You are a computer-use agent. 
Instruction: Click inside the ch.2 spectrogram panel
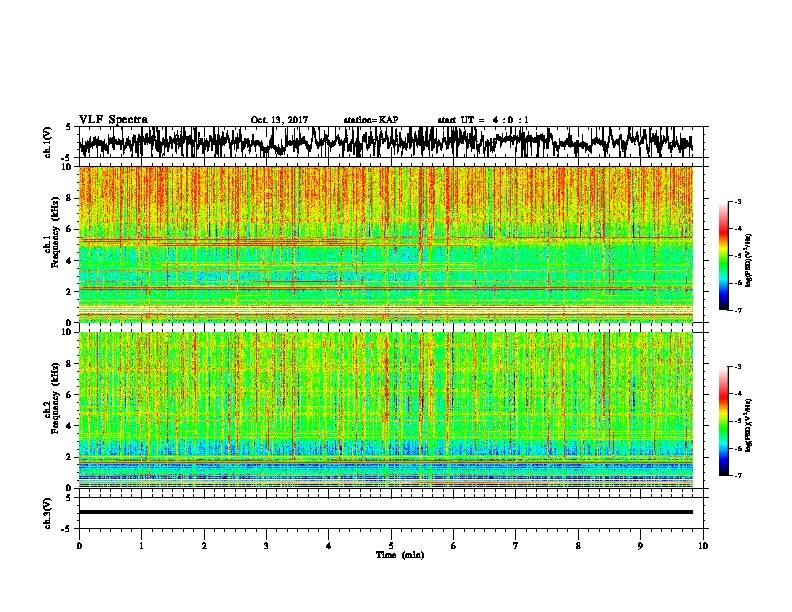385,410
